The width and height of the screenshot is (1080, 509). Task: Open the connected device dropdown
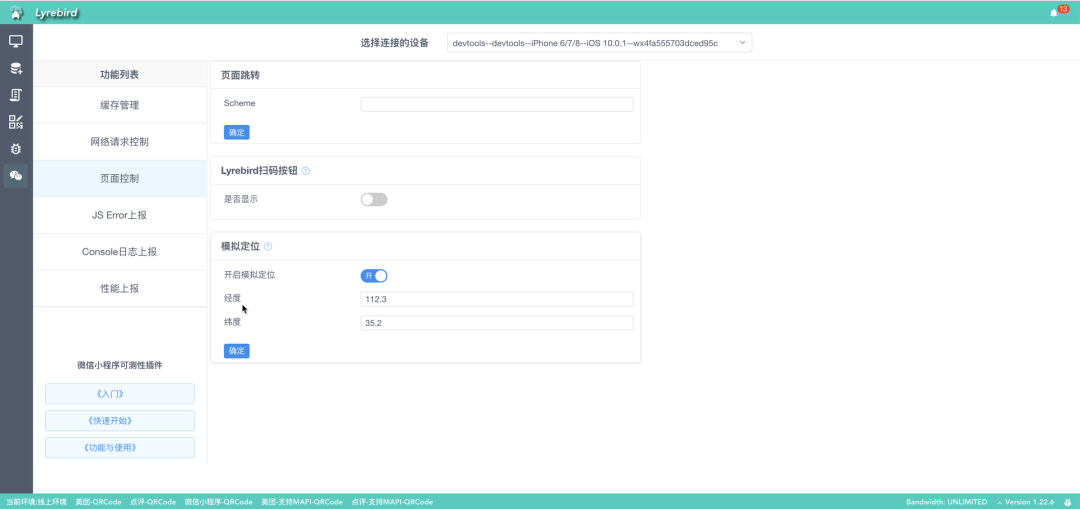point(599,43)
